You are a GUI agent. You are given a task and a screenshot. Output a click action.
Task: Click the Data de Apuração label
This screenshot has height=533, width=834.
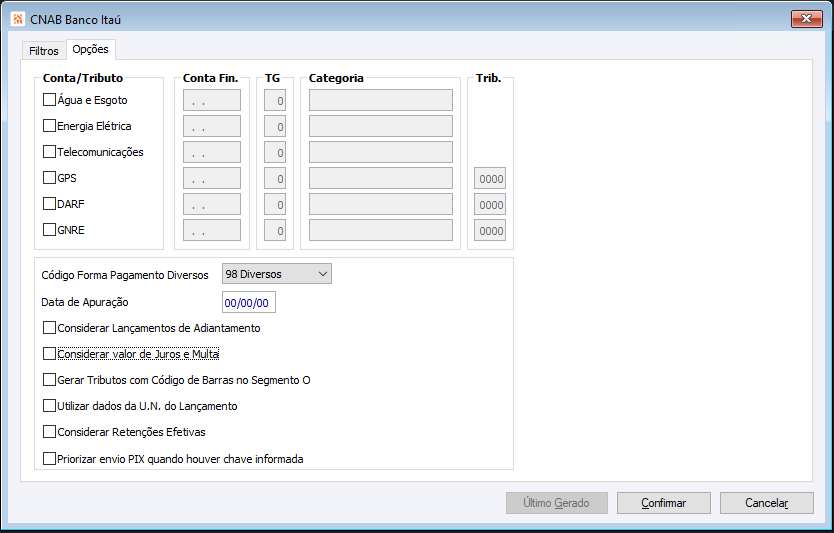[85, 302]
